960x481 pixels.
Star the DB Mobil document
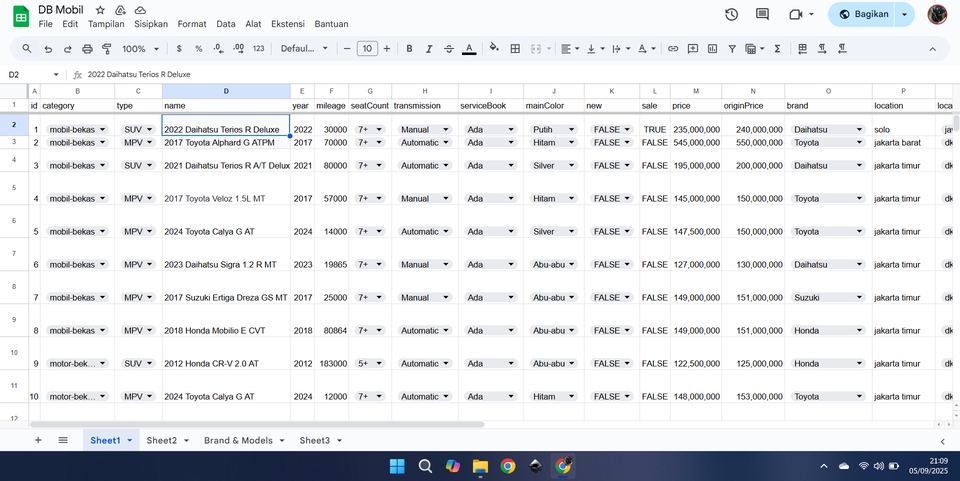100,10
